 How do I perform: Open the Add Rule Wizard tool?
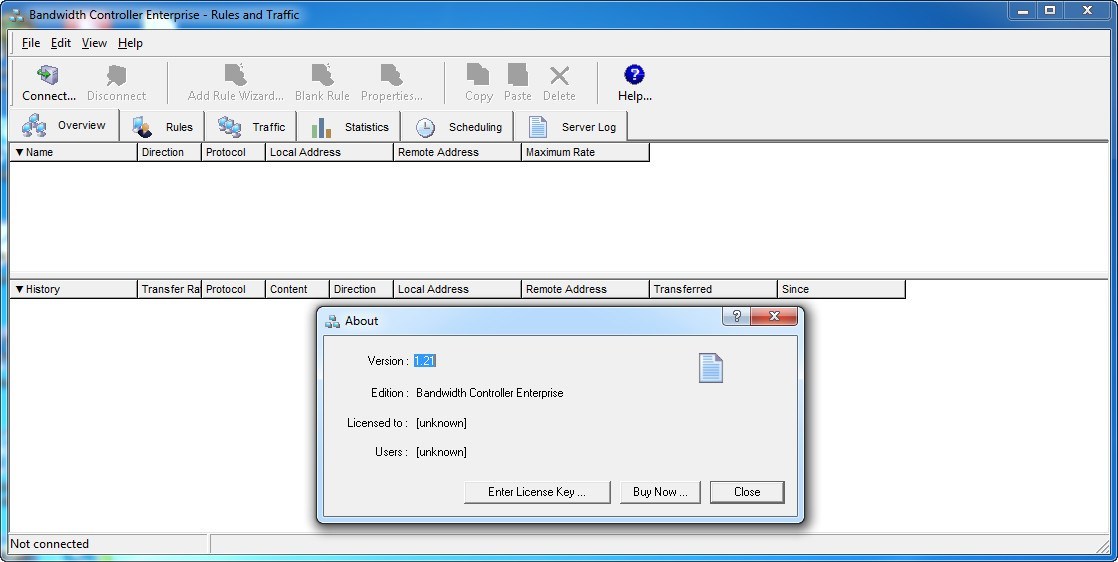click(x=235, y=83)
